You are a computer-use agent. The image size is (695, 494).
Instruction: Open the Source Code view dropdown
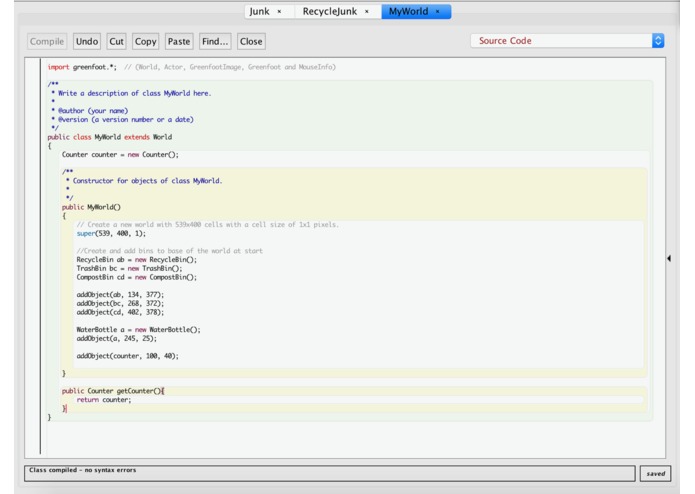click(567, 41)
